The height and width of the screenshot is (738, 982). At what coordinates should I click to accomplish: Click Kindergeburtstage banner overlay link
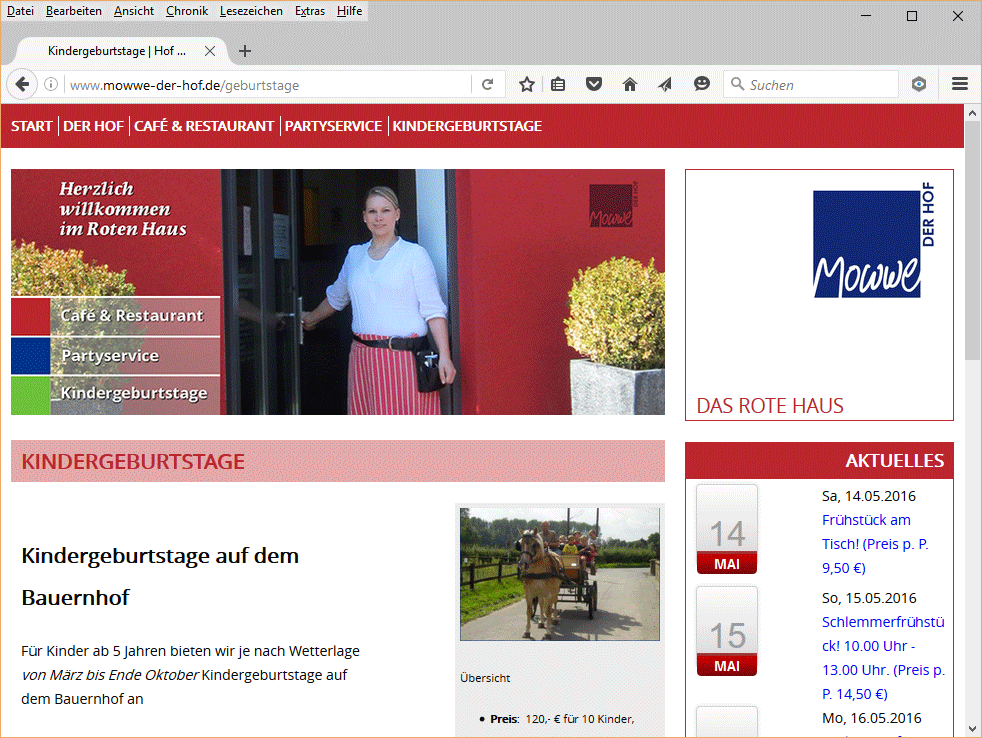pos(134,393)
